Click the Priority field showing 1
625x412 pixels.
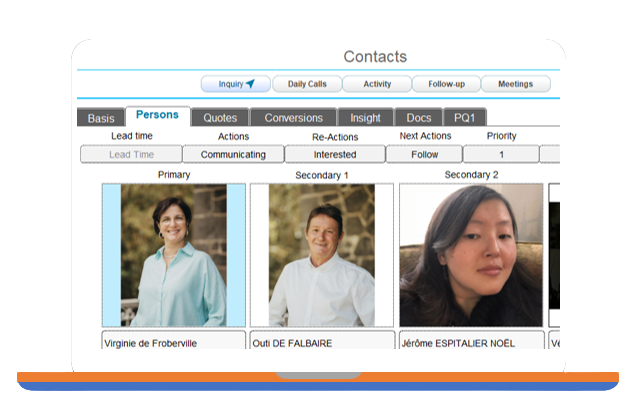click(501, 155)
